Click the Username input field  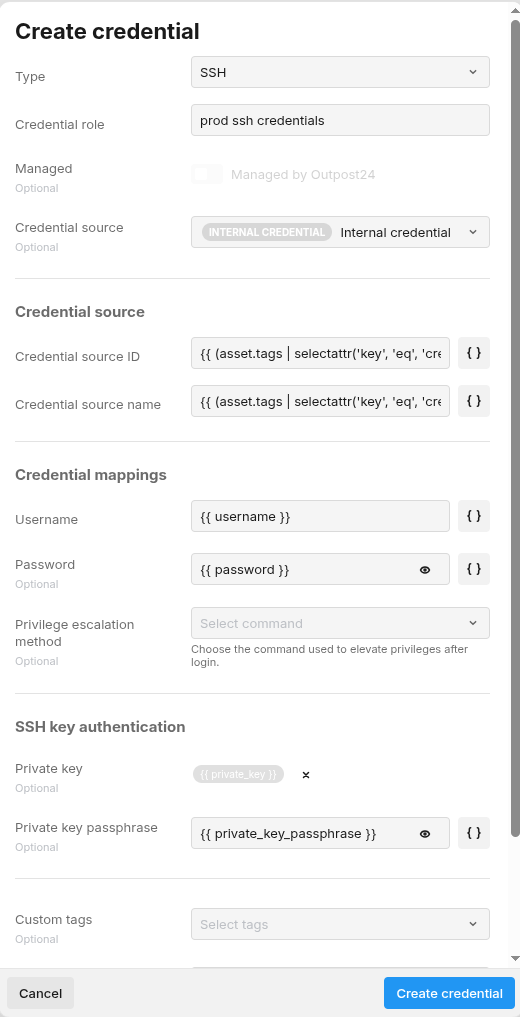(320, 516)
